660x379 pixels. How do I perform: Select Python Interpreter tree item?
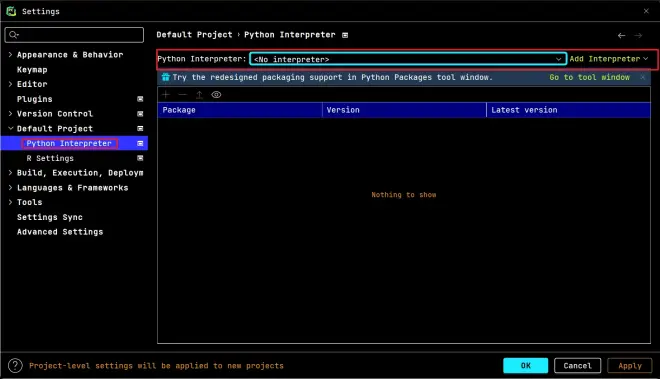(69, 143)
